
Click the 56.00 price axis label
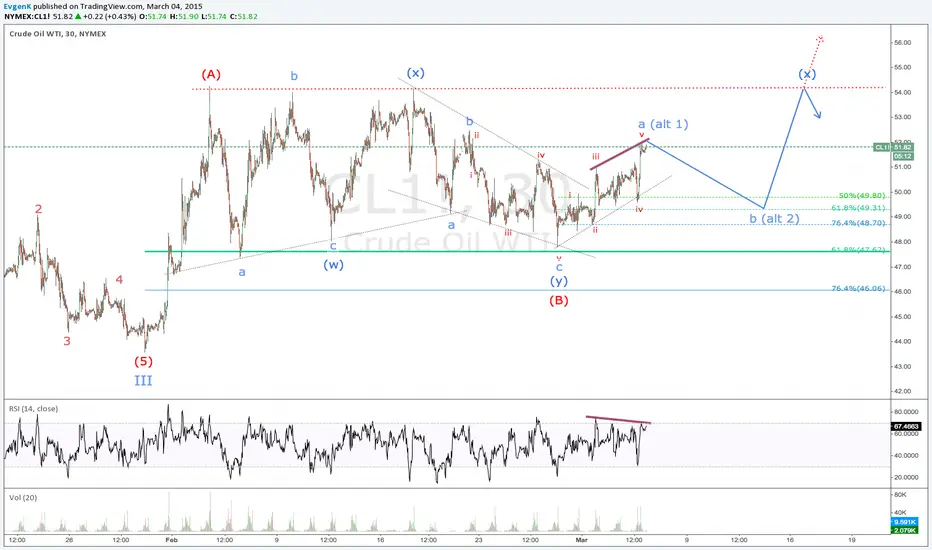point(902,43)
